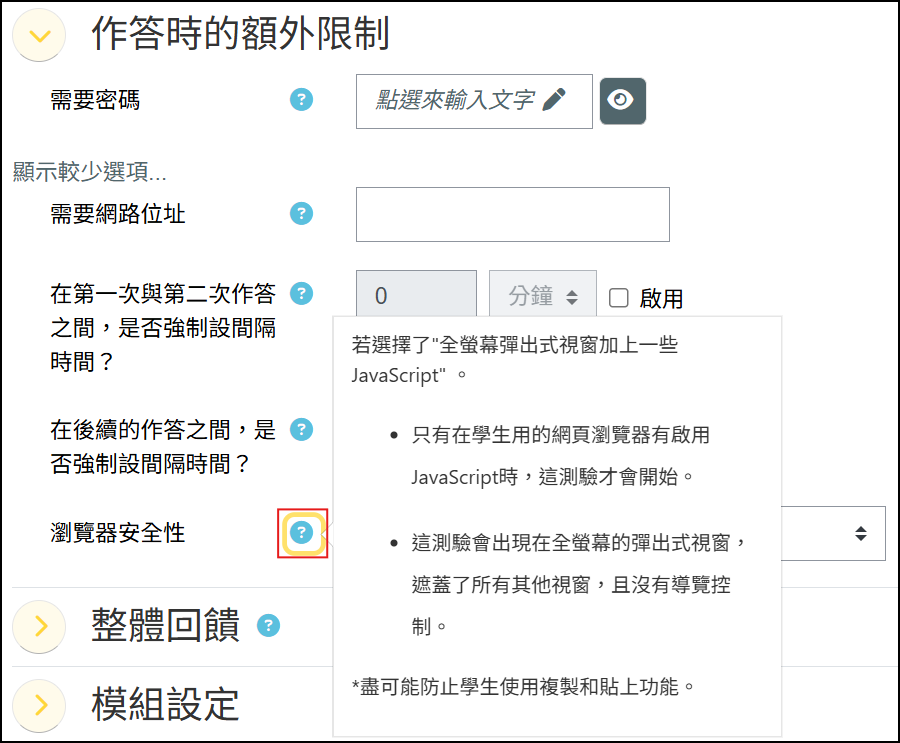The image size is (900, 743).
Task: Click help icon next to 整體回饋 heading
Action: click(x=269, y=625)
